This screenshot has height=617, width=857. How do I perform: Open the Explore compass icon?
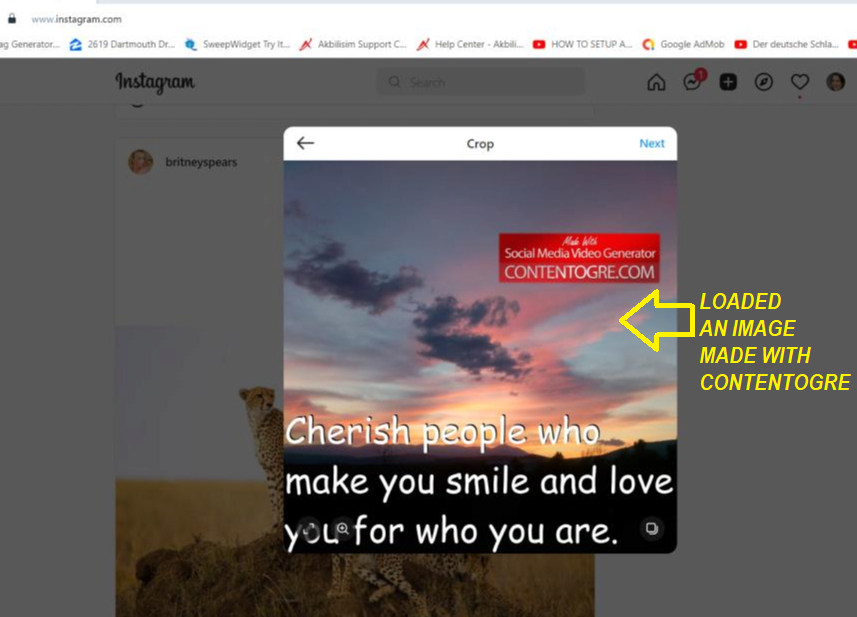[764, 83]
